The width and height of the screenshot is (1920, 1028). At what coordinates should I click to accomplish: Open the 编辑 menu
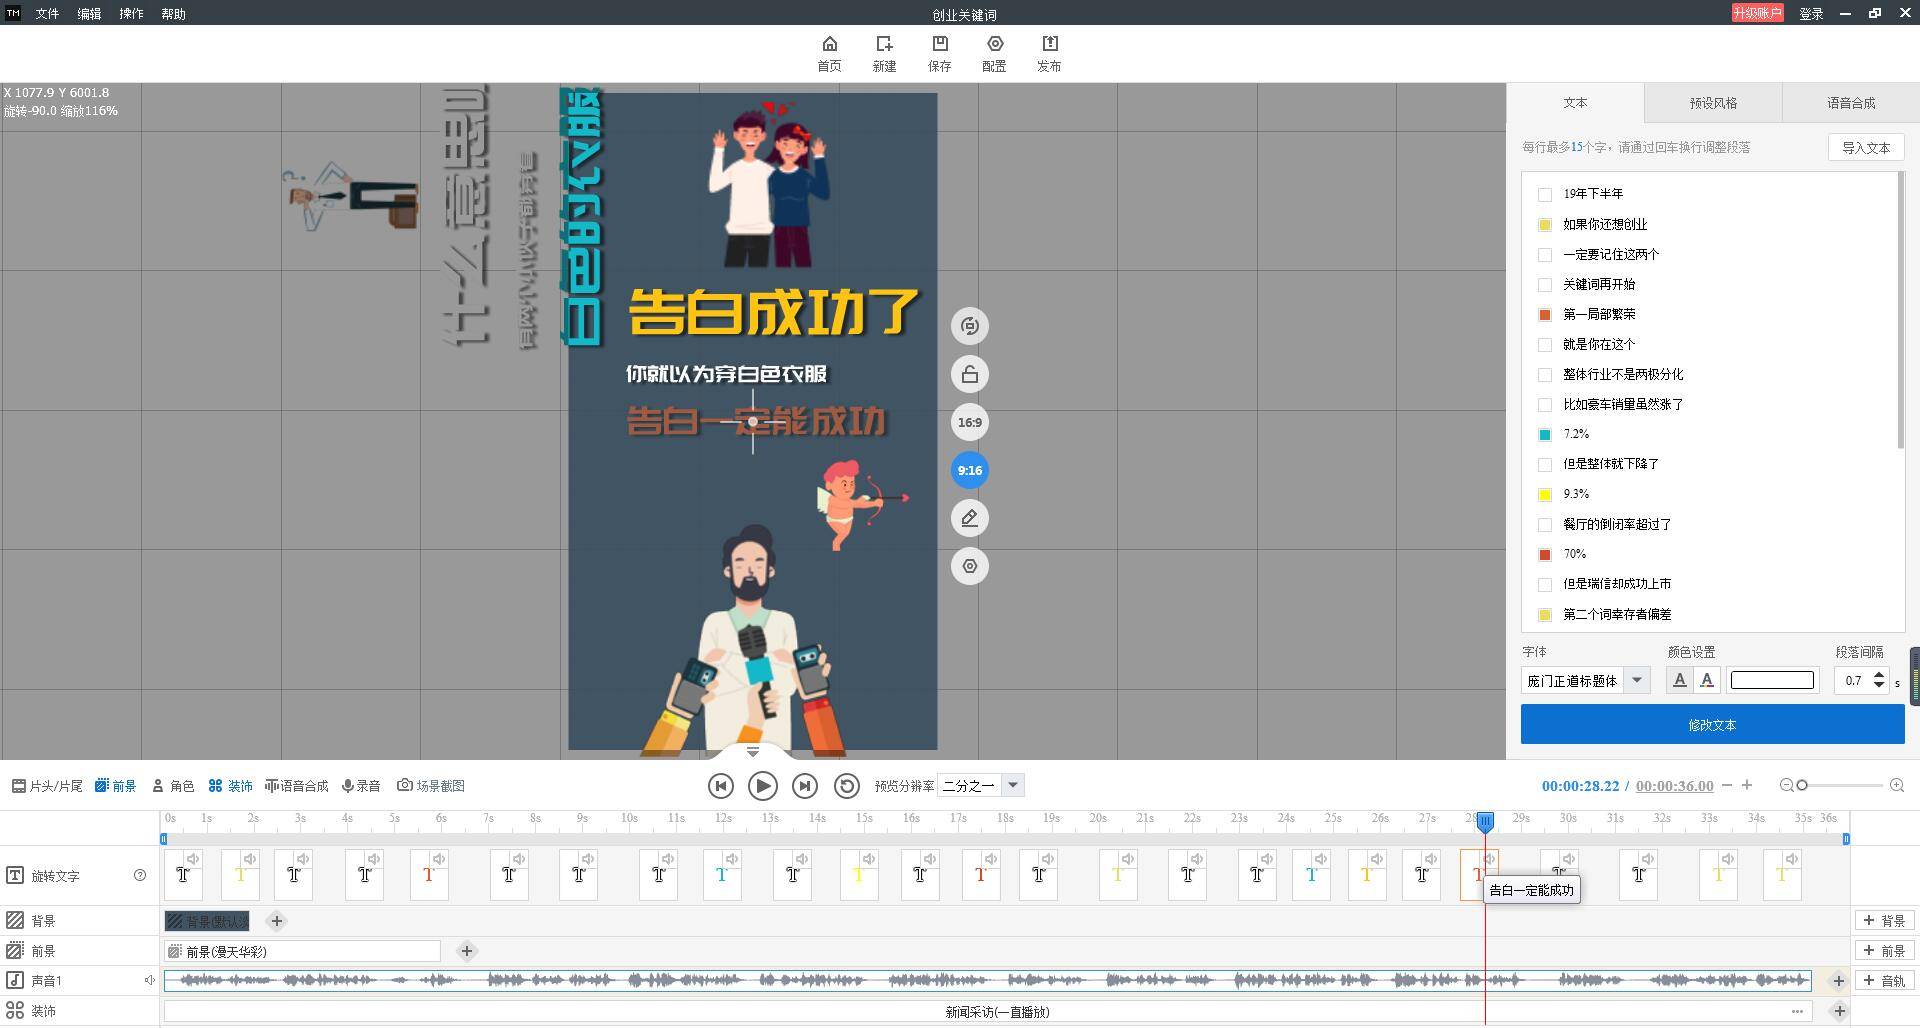(x=89, y=14)
